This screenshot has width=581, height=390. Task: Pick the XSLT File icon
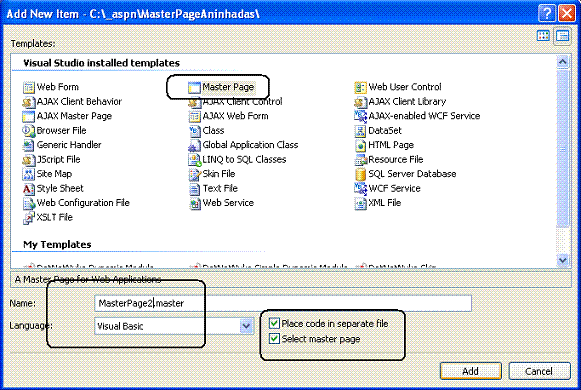(x=29, y=217)
